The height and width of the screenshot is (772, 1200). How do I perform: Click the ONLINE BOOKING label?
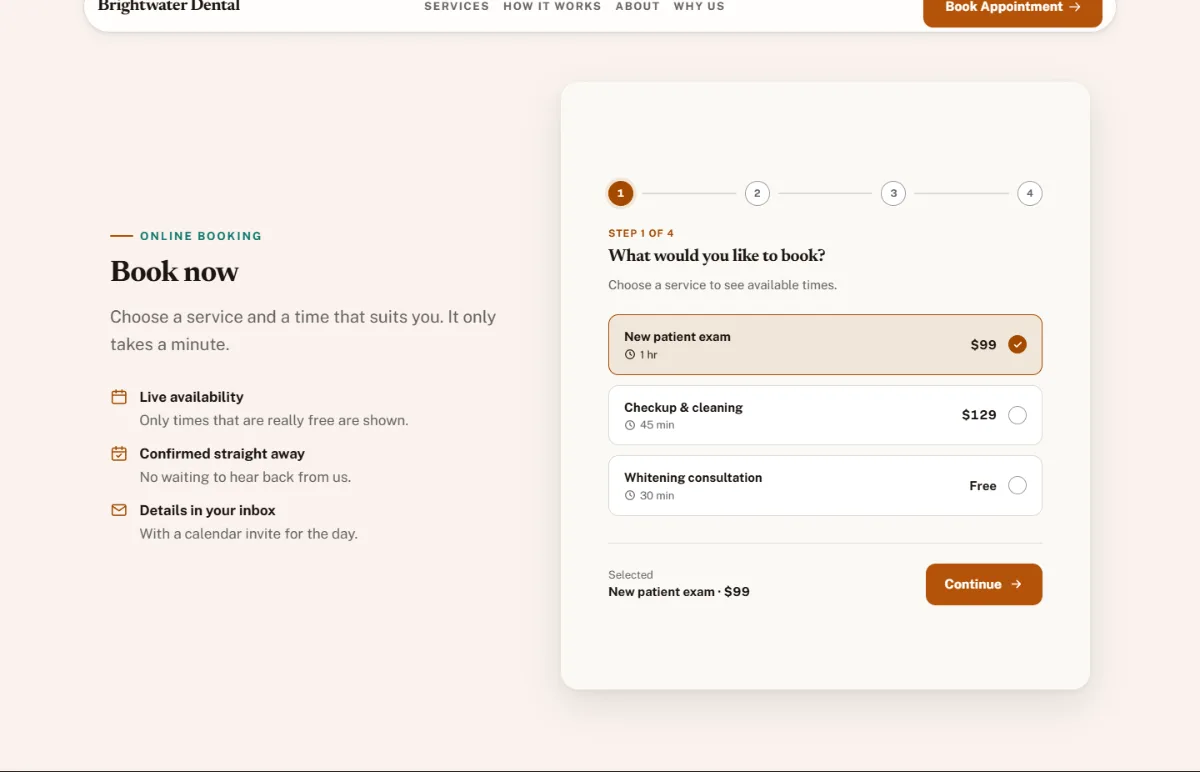point(201,236)
